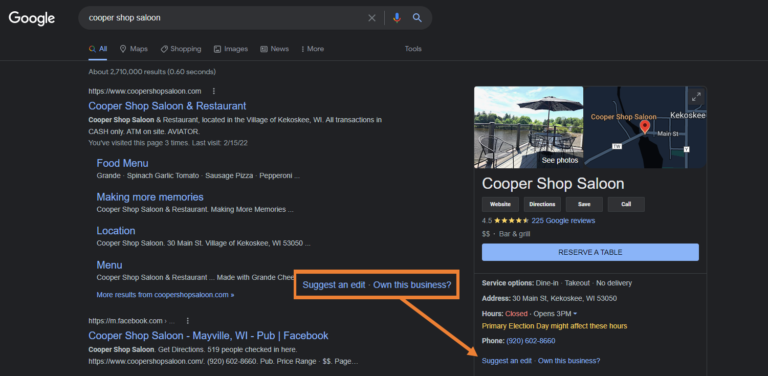Click phone number (920) 602-8660

(531, 341)
